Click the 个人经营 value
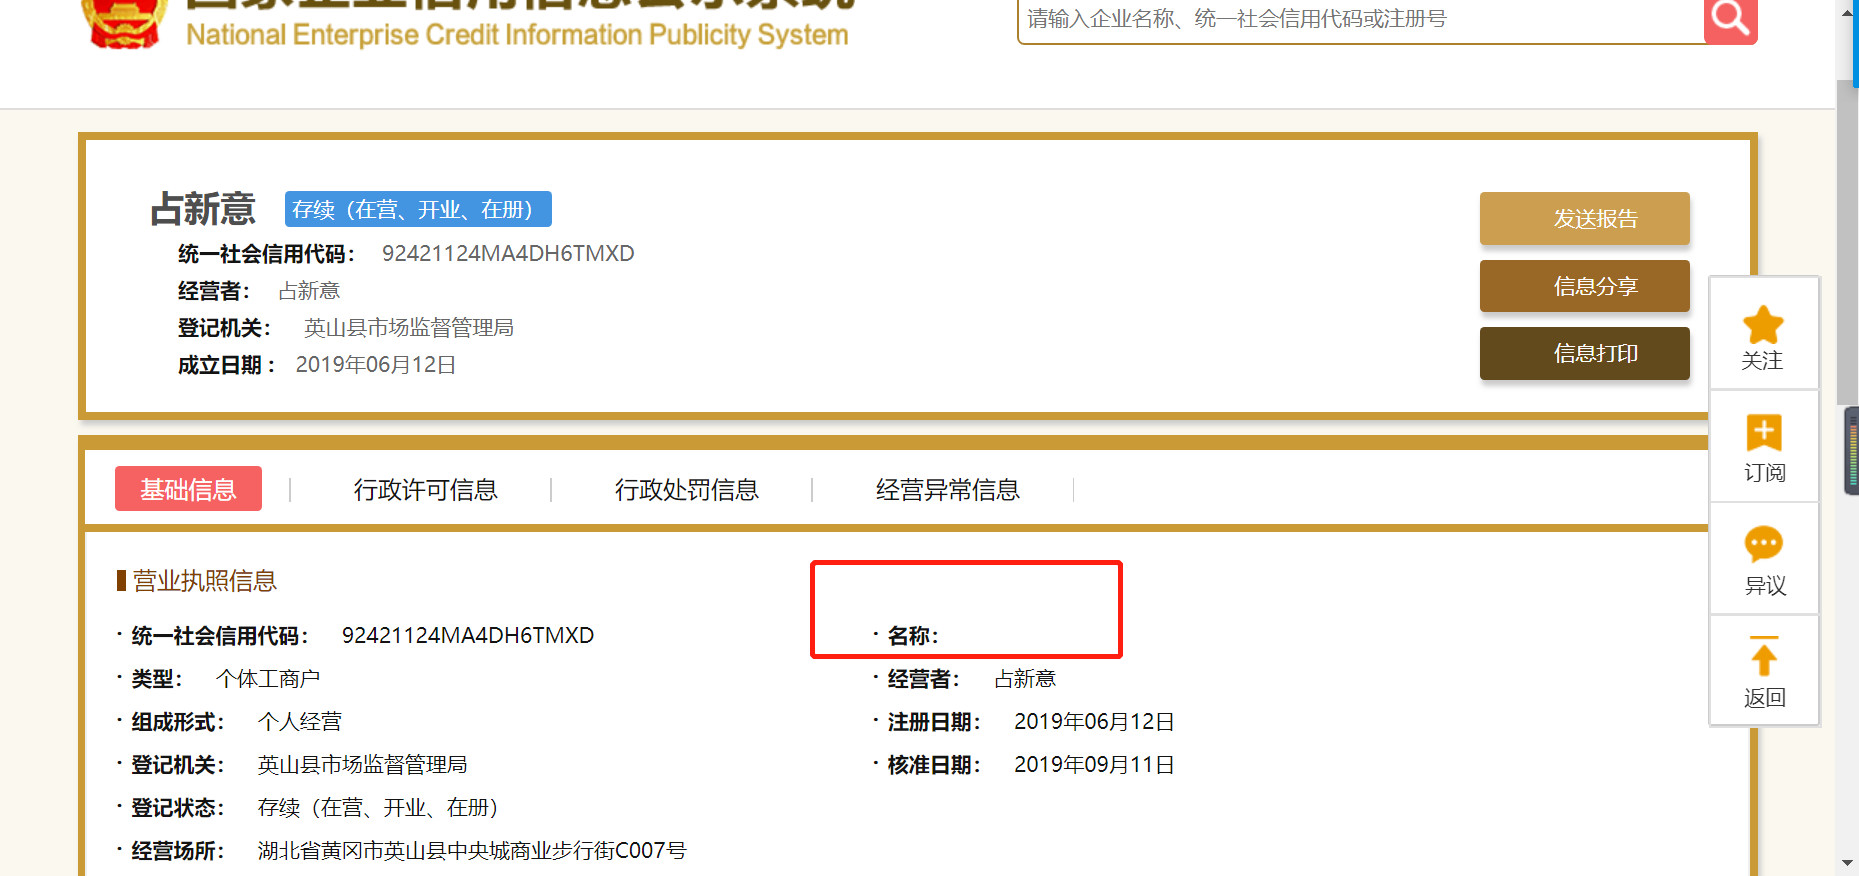 click(x=300, y=722)
